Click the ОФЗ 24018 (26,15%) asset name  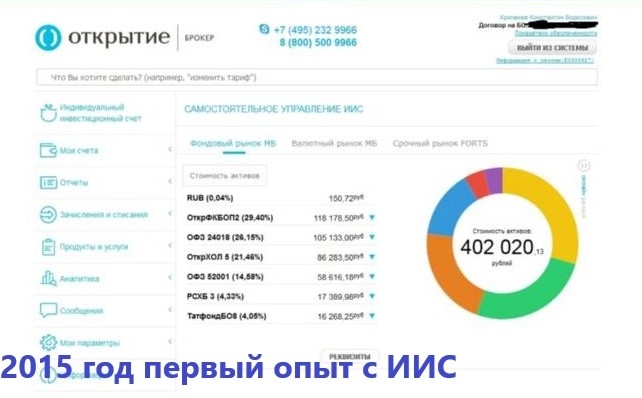pyautogui.click(x=225, y=237)
